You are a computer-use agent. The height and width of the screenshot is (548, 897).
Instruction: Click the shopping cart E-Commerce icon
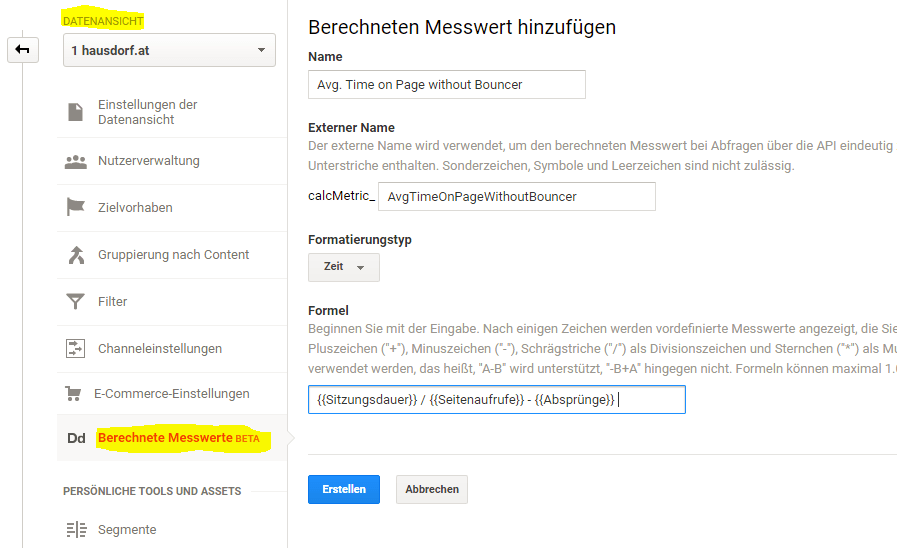[73, 394]
